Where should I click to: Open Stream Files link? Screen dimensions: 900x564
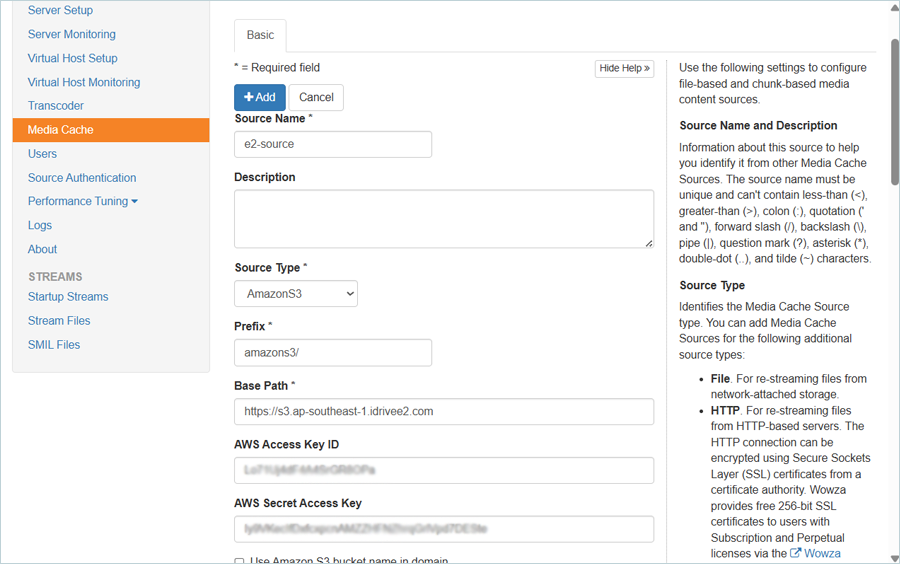[59, 321]
